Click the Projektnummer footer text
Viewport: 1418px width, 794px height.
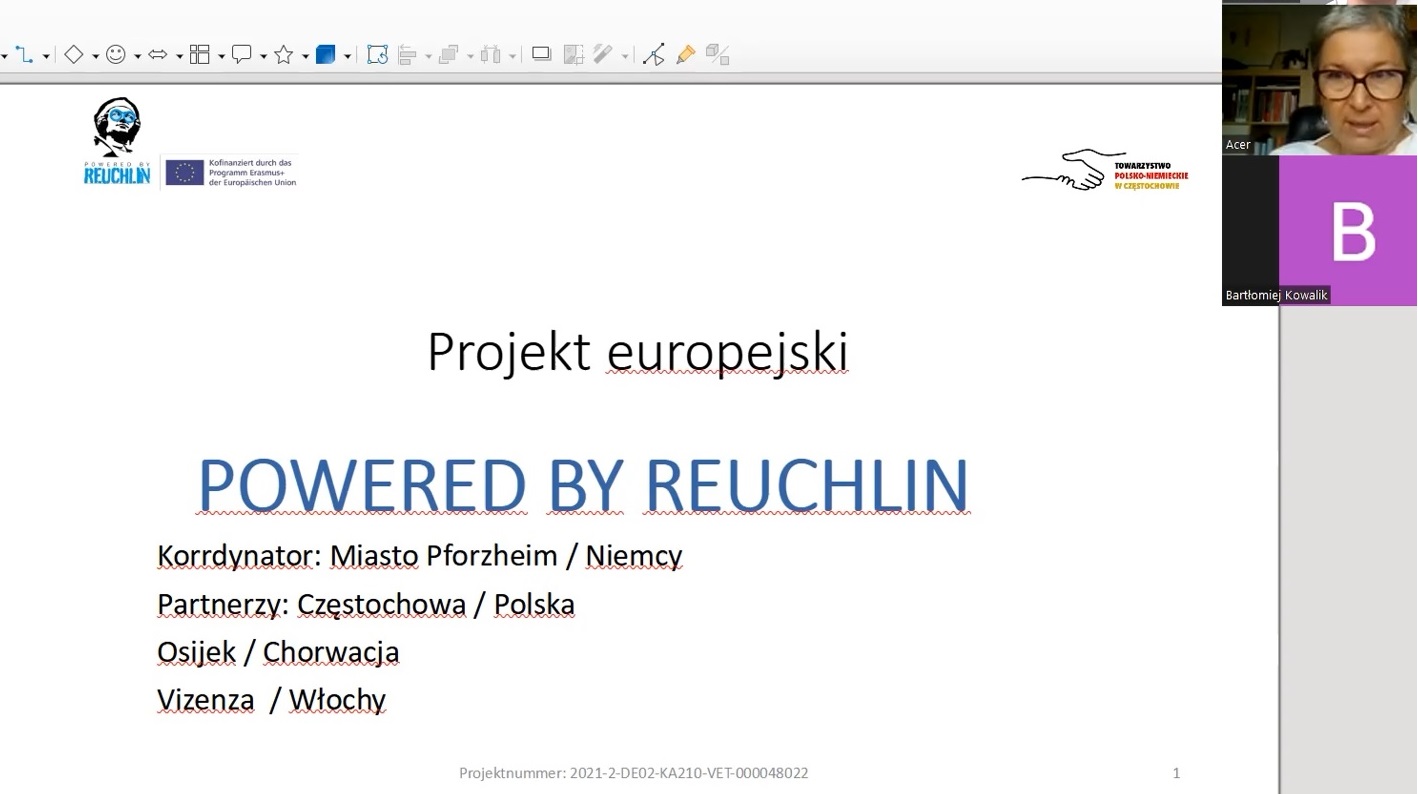pos(633,773)
